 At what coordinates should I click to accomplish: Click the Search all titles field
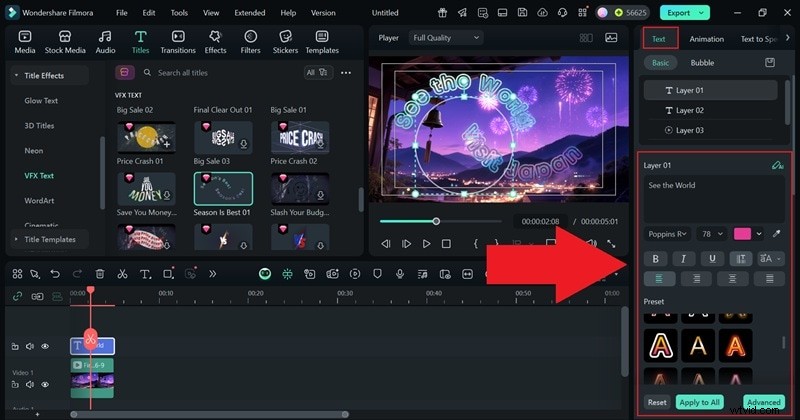pos(219,72)
